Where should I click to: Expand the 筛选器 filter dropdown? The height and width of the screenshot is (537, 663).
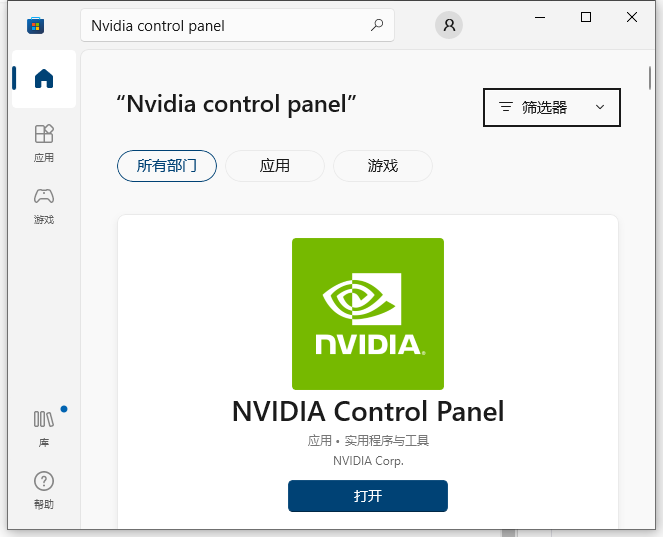coord(552,107)
